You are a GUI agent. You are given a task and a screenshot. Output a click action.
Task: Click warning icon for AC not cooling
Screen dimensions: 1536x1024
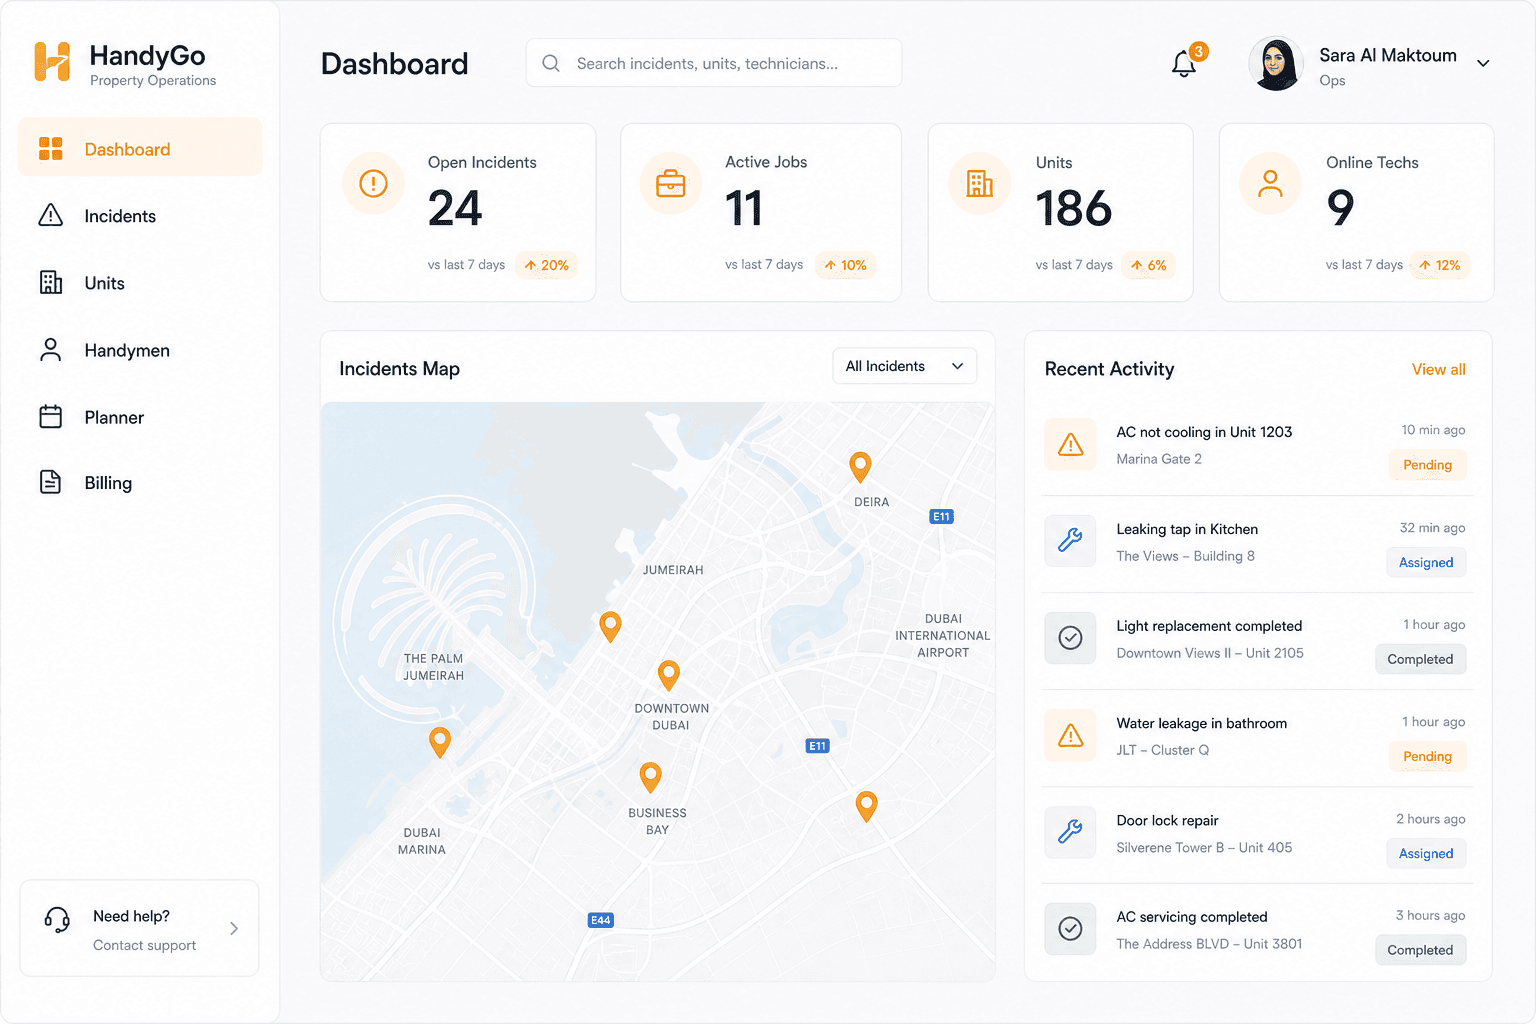point(1070,444)
